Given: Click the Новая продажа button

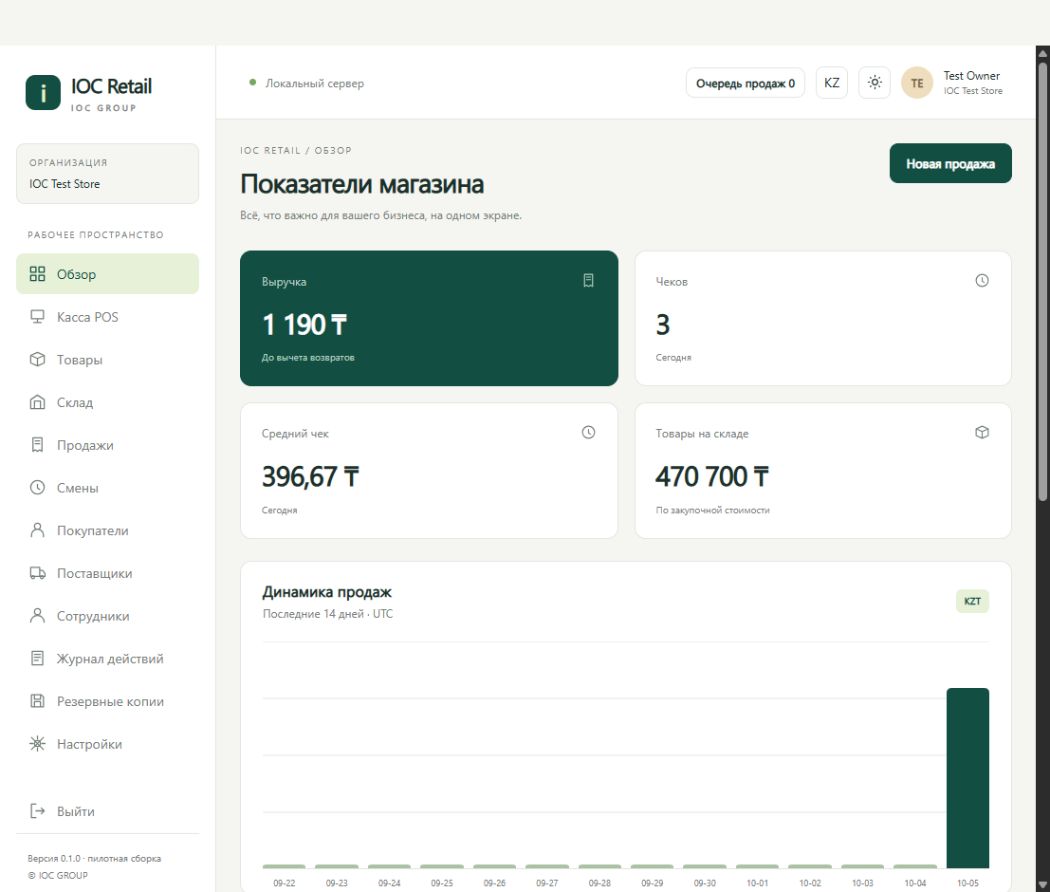Looking at the screenshot, I should [x=950, y=163].
